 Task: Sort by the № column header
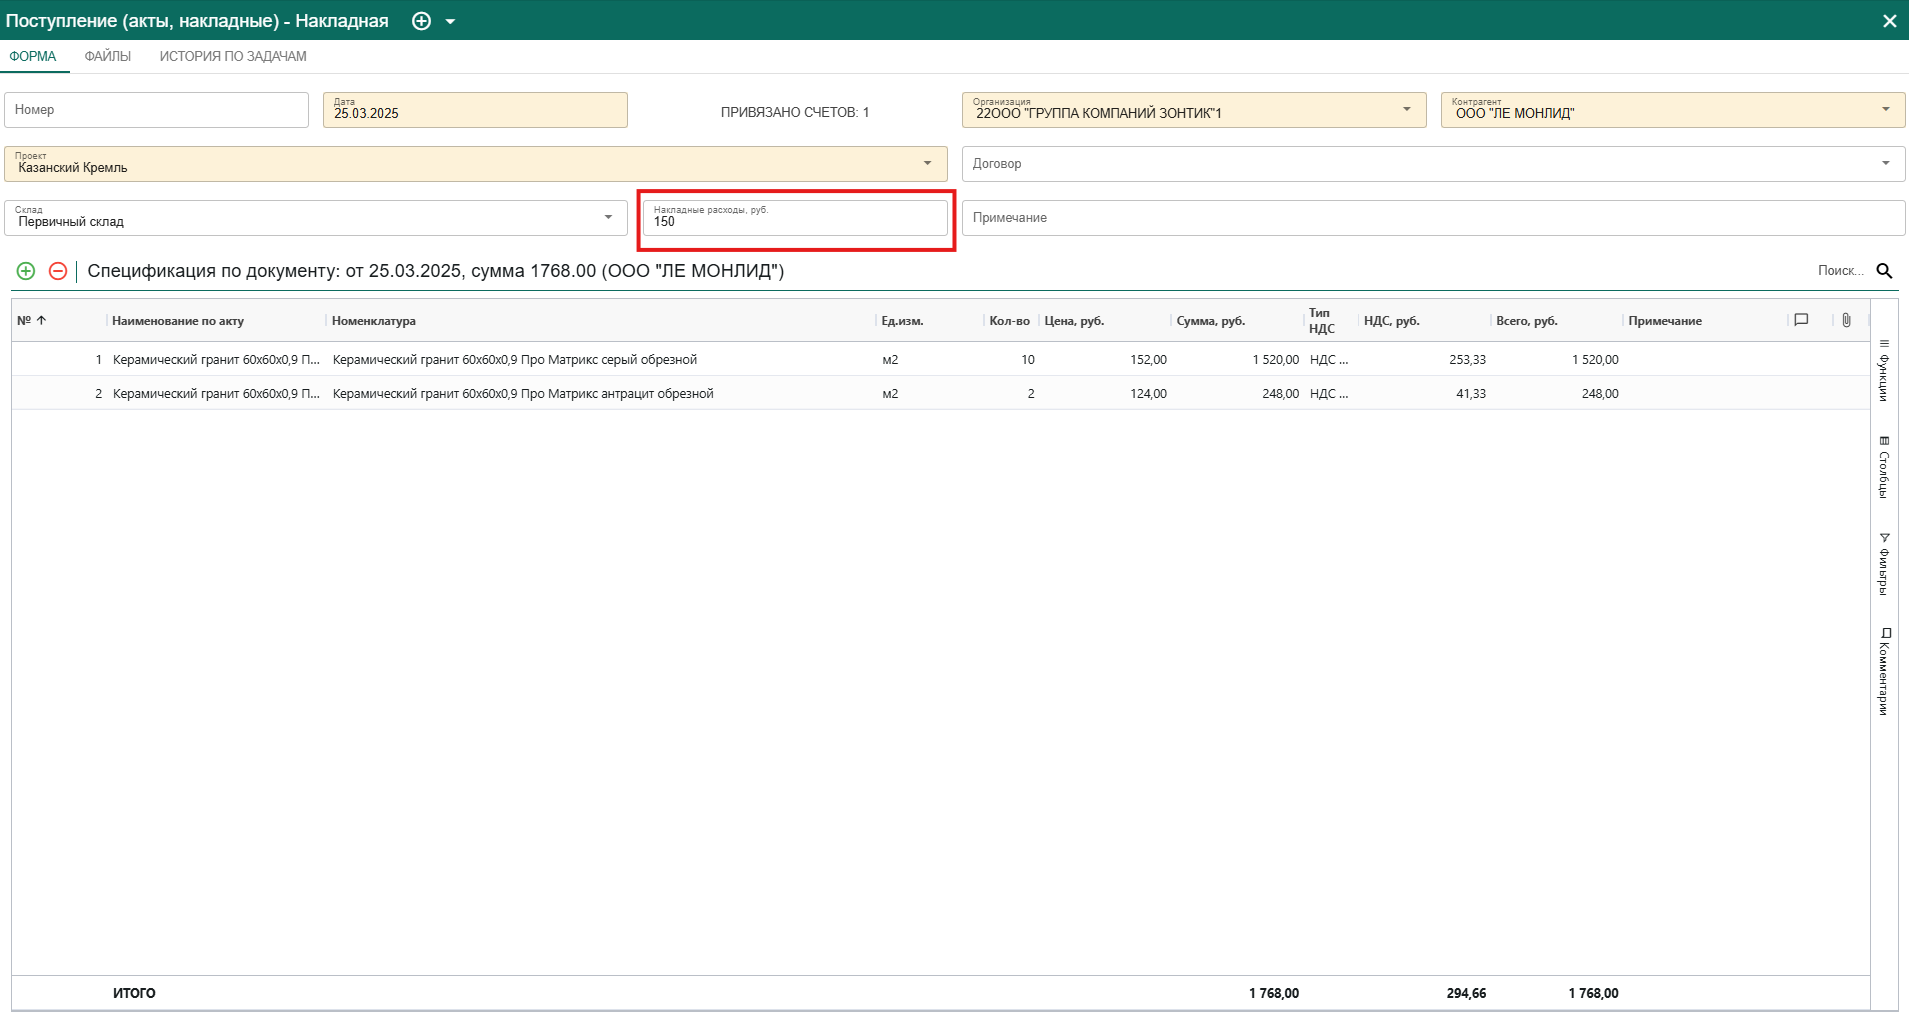click(x=32, y=321)
